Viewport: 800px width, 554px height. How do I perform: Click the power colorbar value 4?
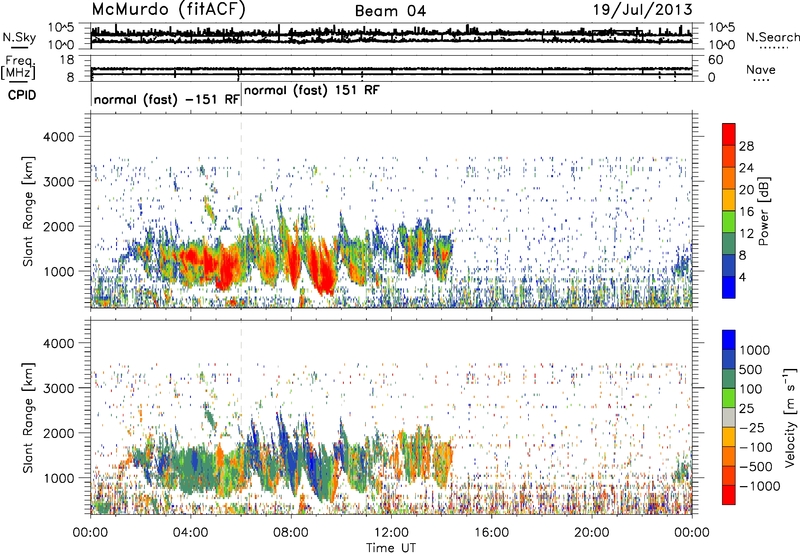click(x=742, y=277)
